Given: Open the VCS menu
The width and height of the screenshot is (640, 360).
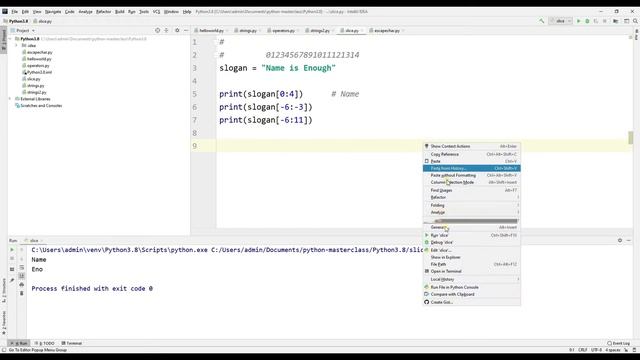Looking at the screenshot, I should pyautogui.click(x=156, y=11).
